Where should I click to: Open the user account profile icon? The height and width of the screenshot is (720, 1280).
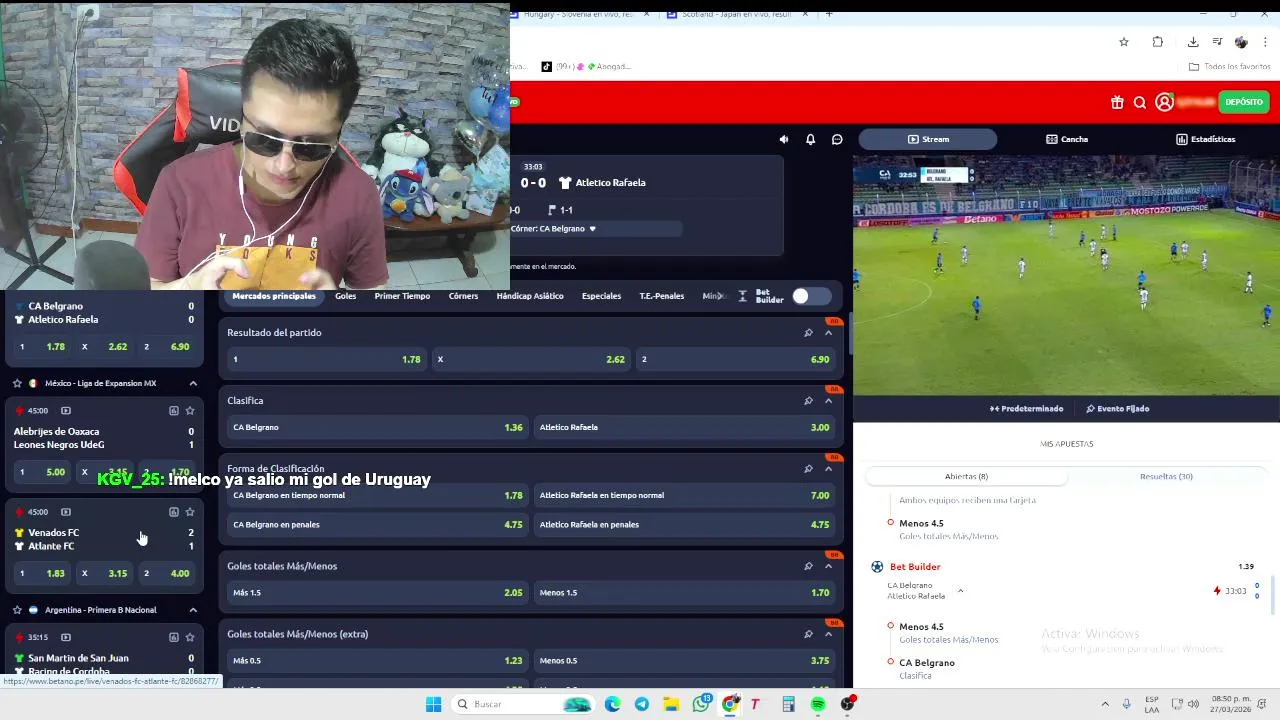(1164, 102)
